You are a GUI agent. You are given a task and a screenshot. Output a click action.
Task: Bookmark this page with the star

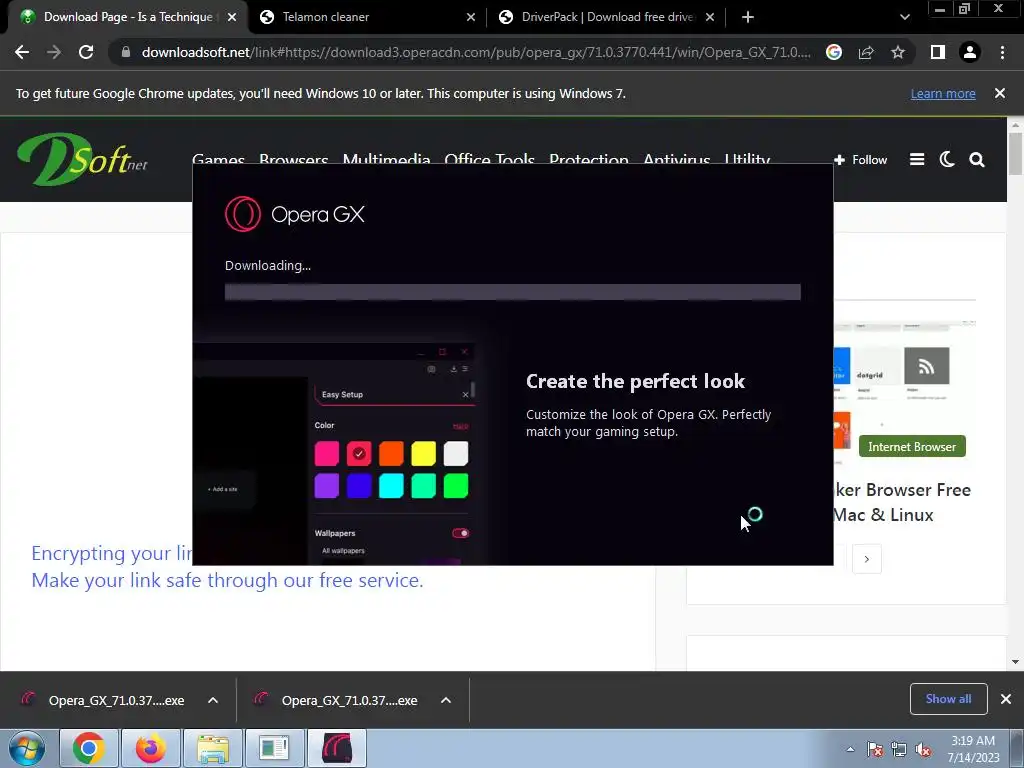point(898,52)
